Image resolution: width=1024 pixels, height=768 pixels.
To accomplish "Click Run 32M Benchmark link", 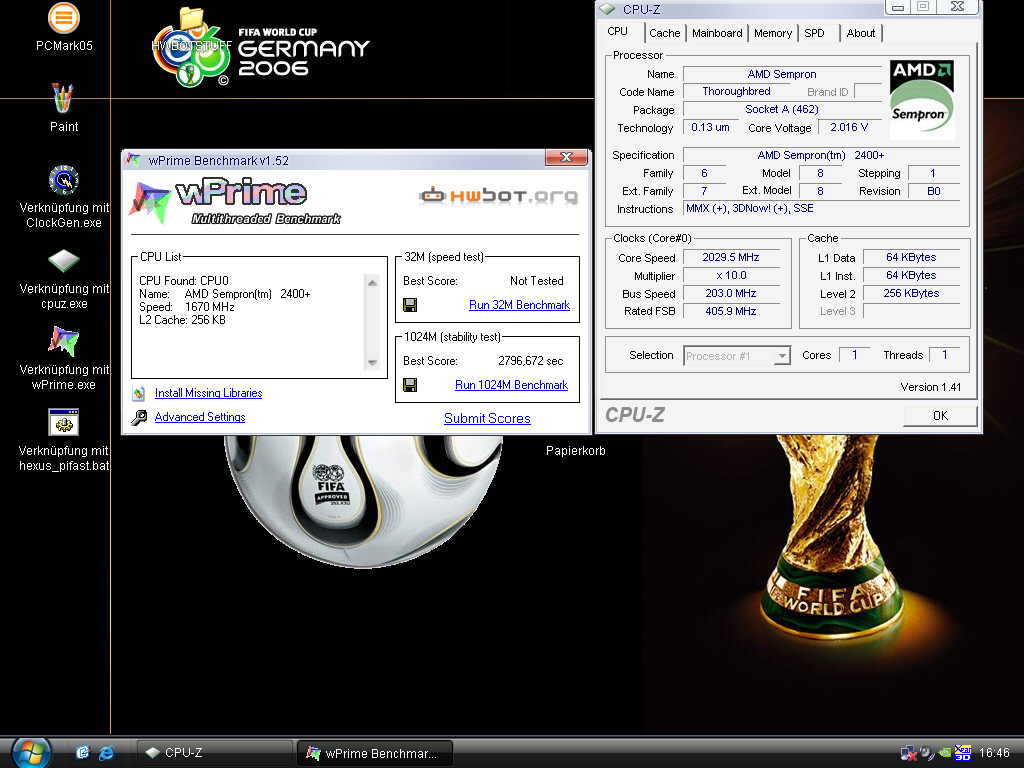I will [x=519, y=305].
